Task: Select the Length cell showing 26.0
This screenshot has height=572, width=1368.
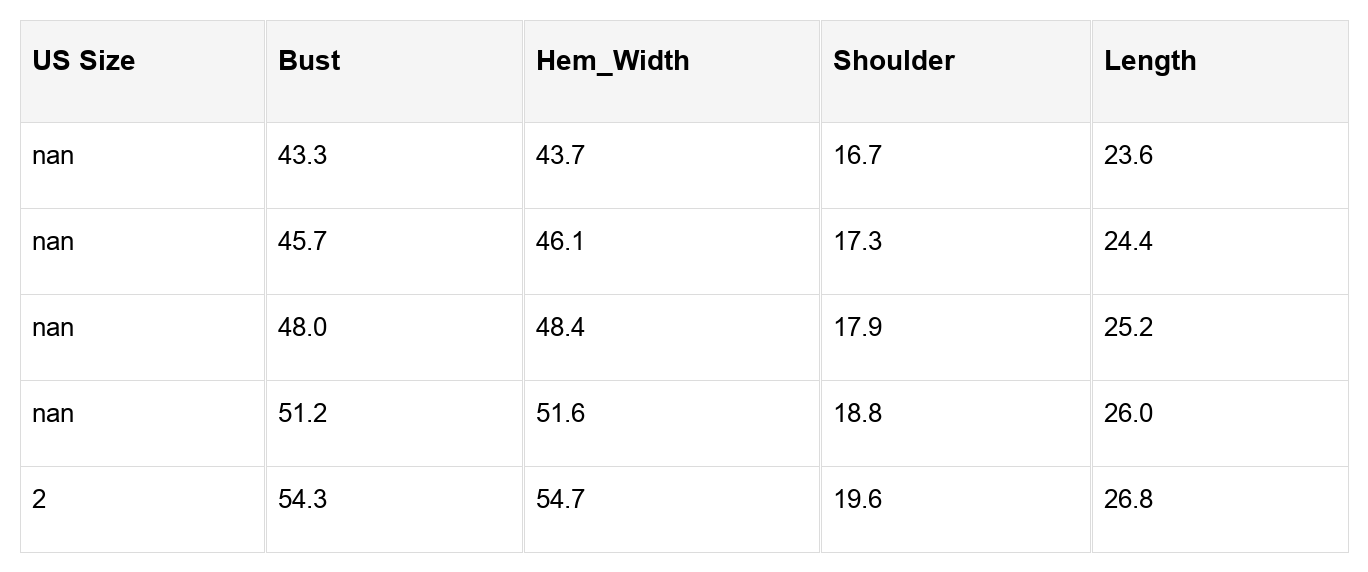Action: click(x=1128, y=414)
